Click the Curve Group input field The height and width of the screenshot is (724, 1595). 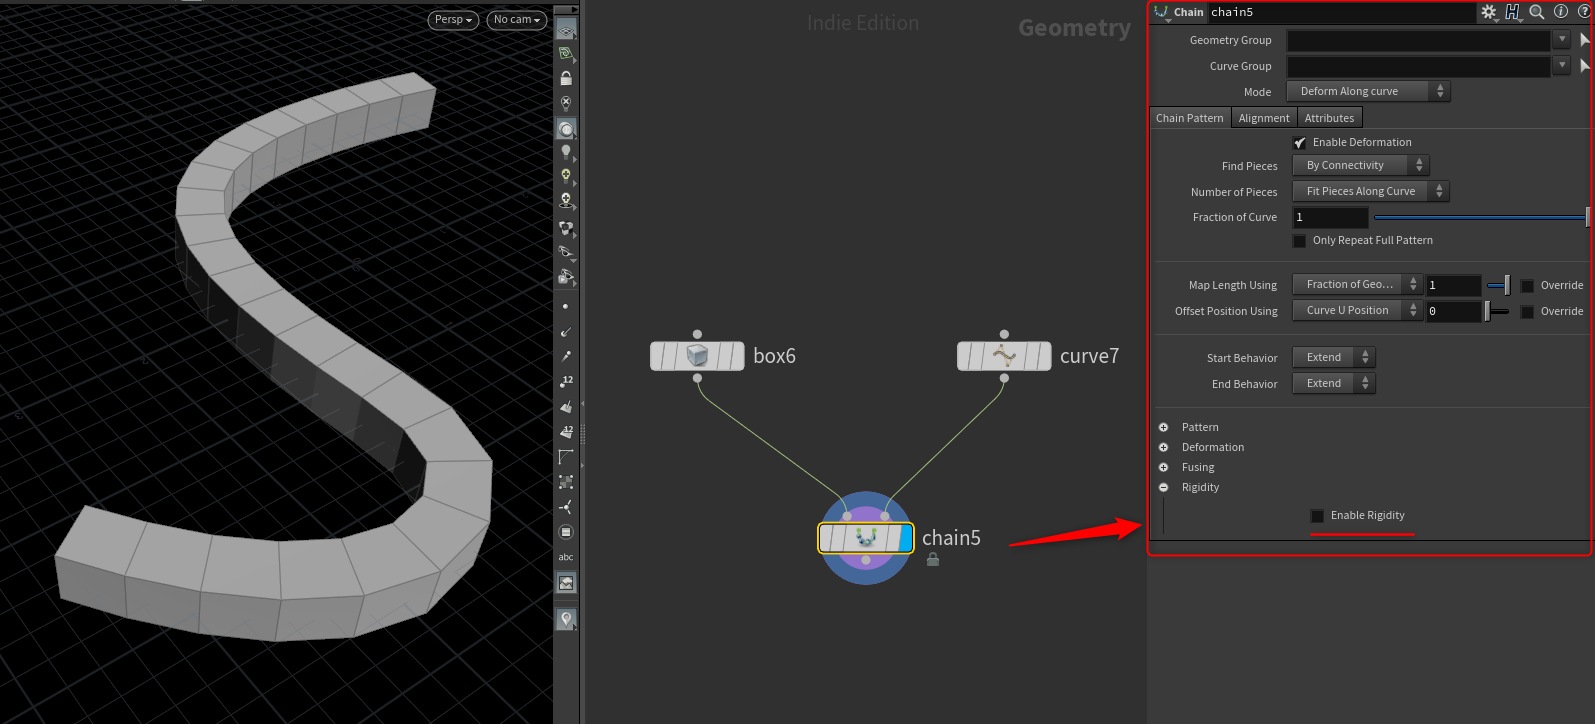[1418, 66]
